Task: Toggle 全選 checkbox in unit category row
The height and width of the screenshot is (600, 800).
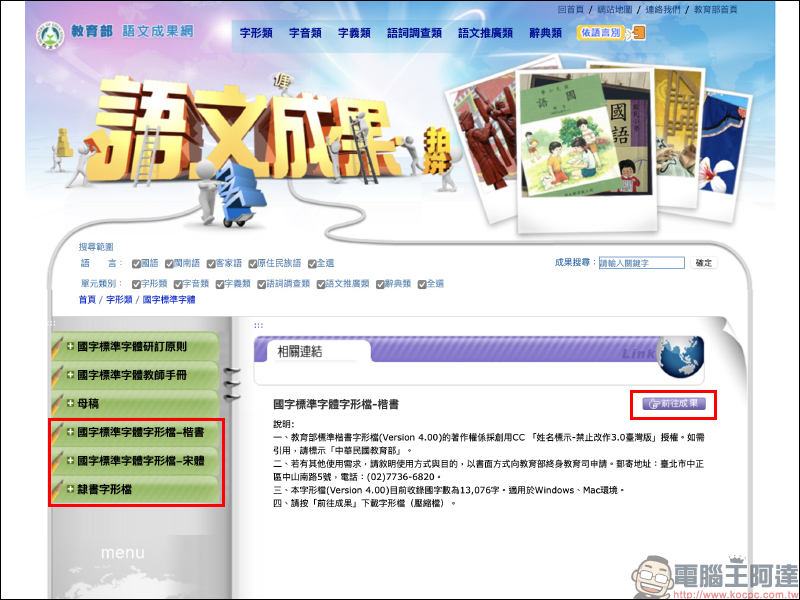Action: coord(422,284)
